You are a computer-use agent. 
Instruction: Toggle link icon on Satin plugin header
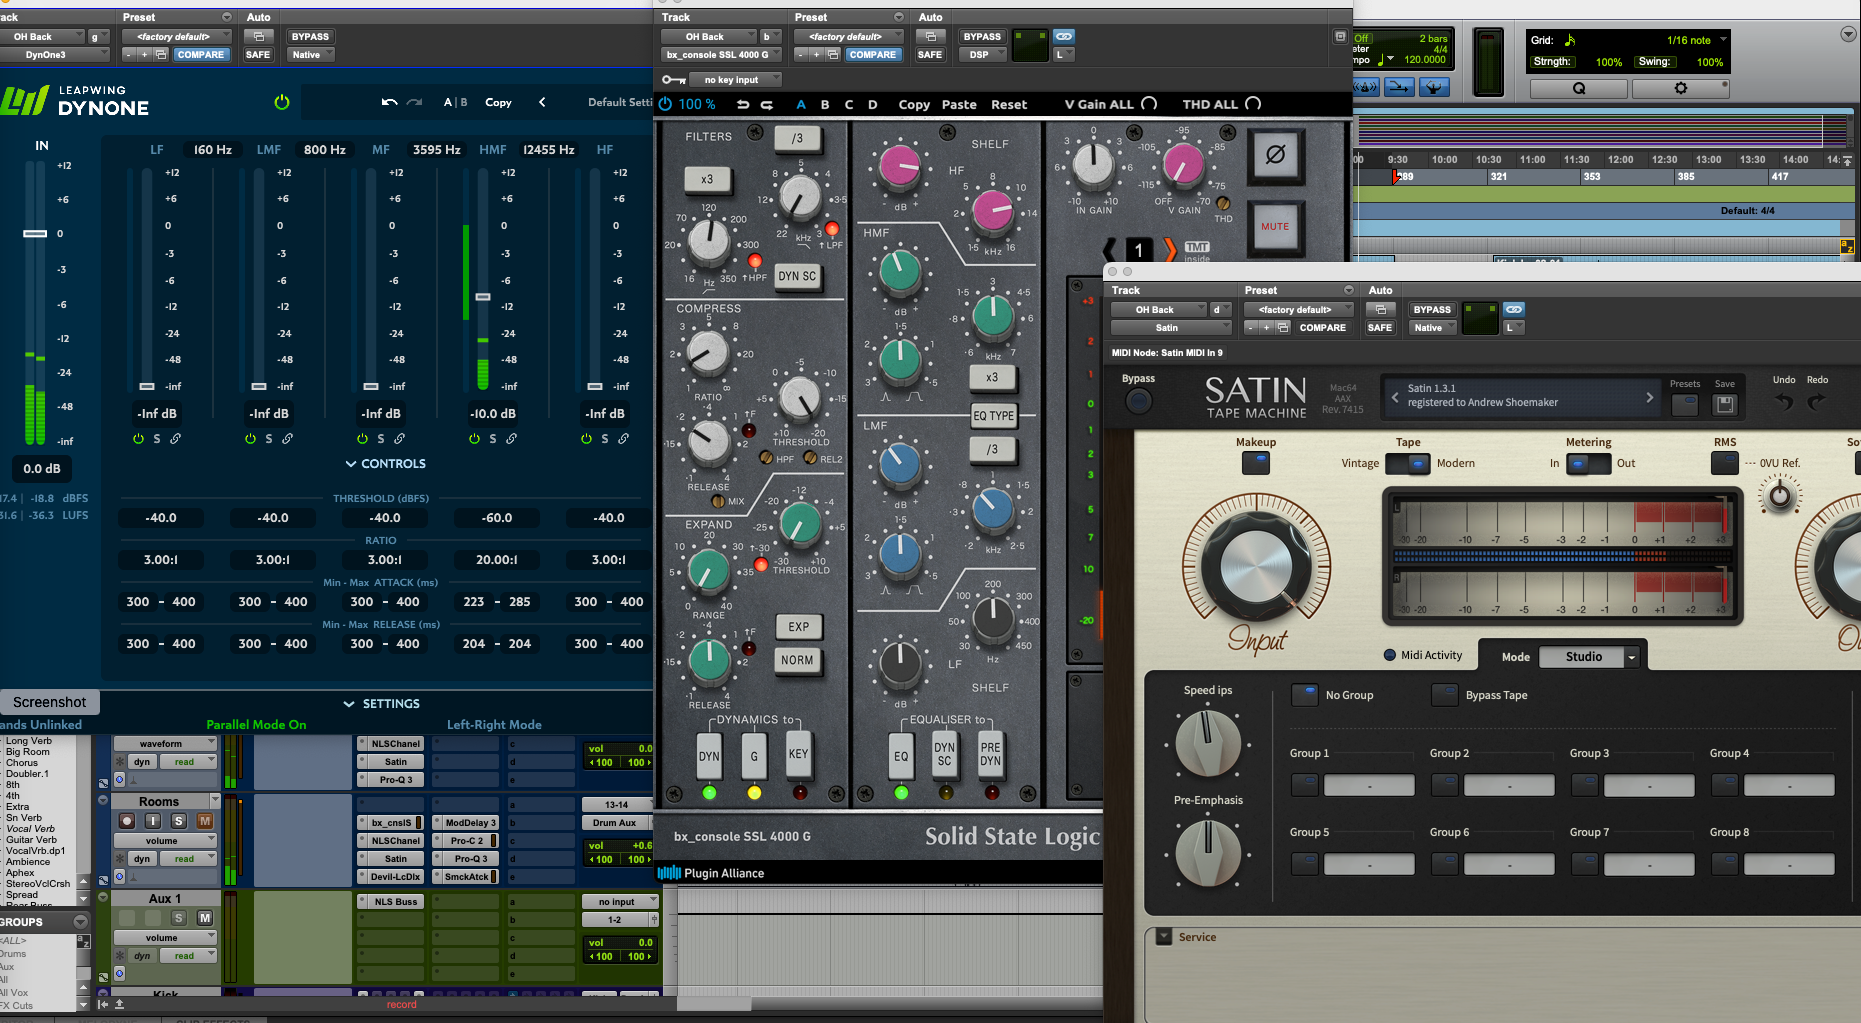[1514, 309]
